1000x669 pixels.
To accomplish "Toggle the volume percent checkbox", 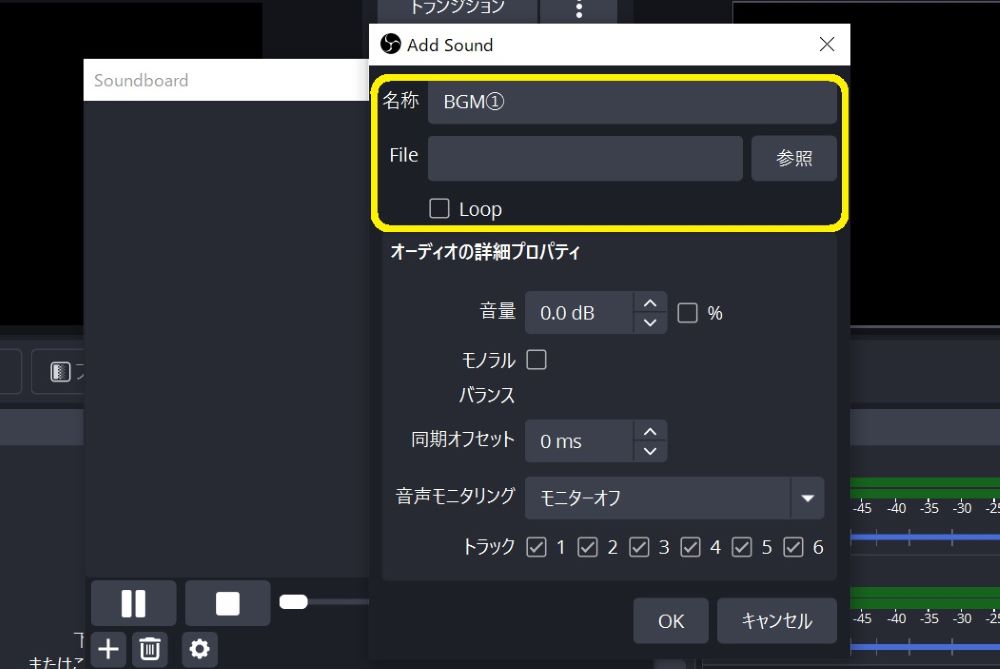I will tap(687, 313).
